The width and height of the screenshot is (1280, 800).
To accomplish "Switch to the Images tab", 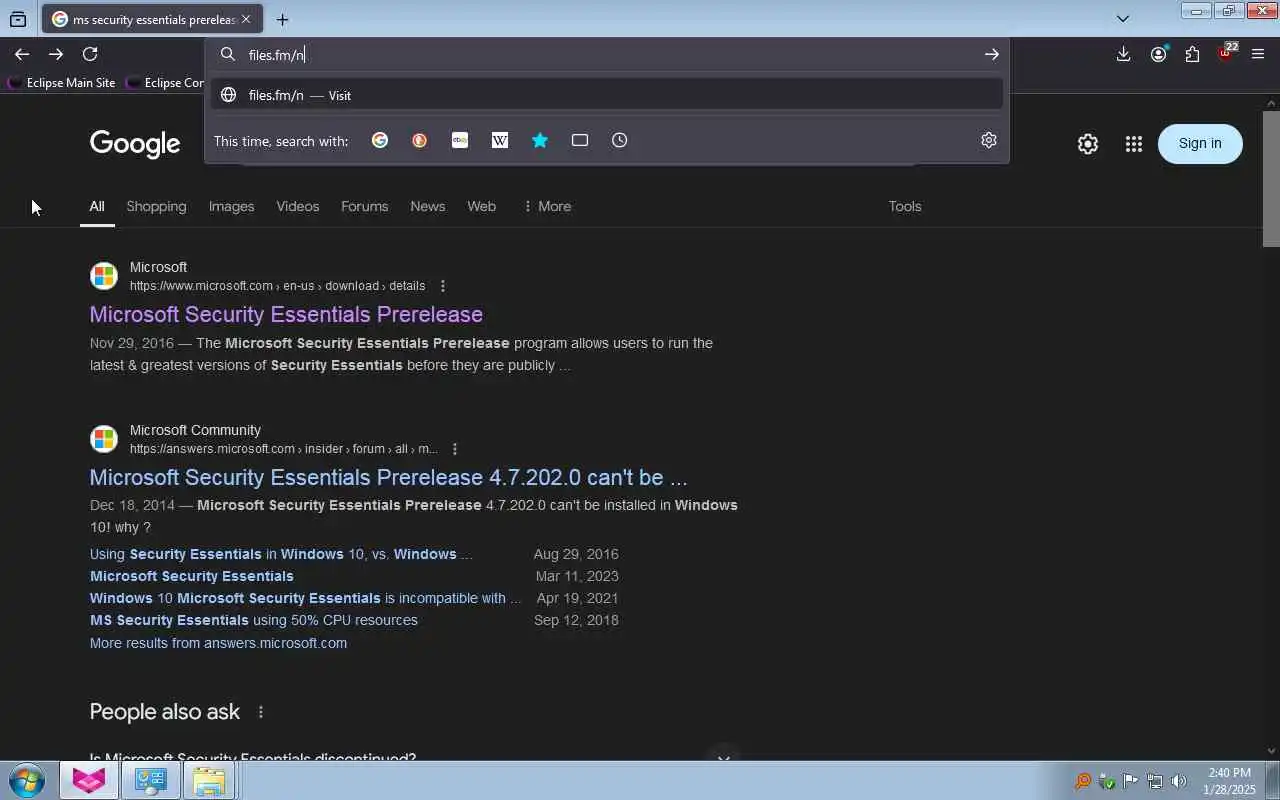I will (231, 206).
